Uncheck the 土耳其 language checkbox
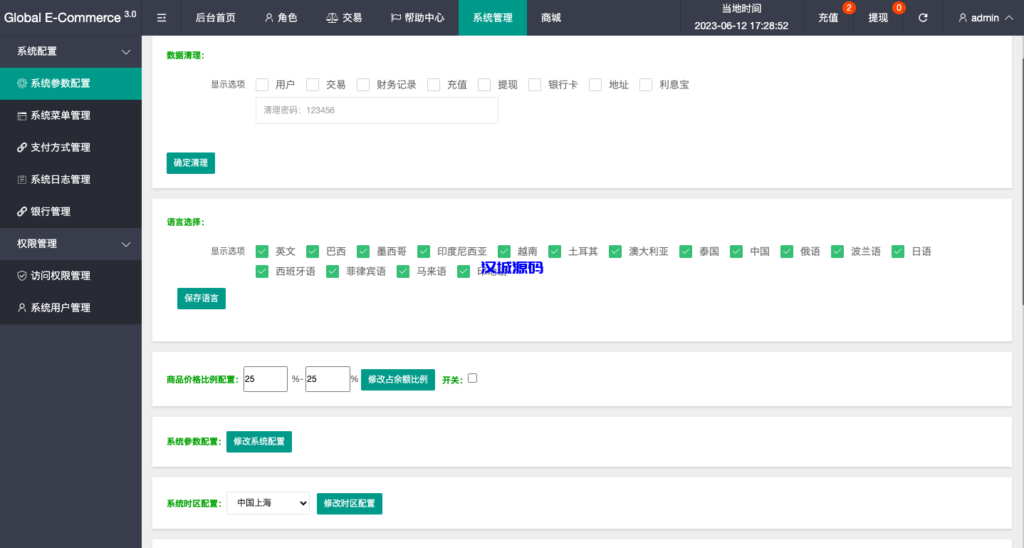1024x548 pixels. coord(554,251)
